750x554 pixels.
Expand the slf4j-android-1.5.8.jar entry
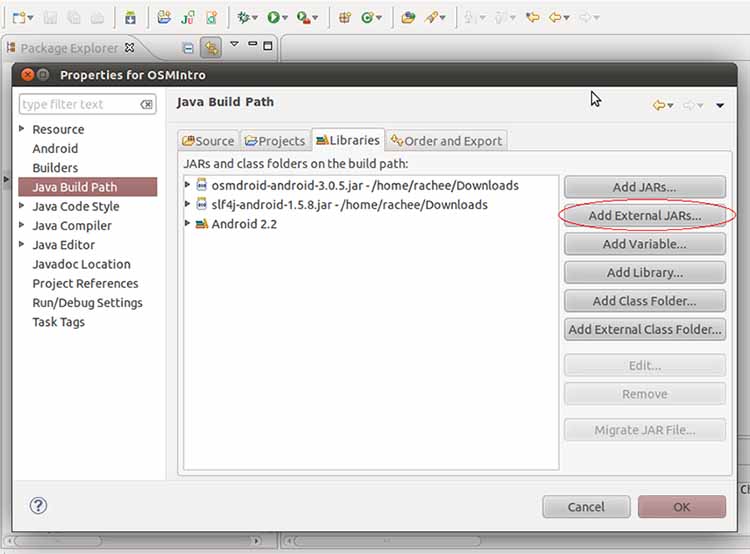click(188, 204)
